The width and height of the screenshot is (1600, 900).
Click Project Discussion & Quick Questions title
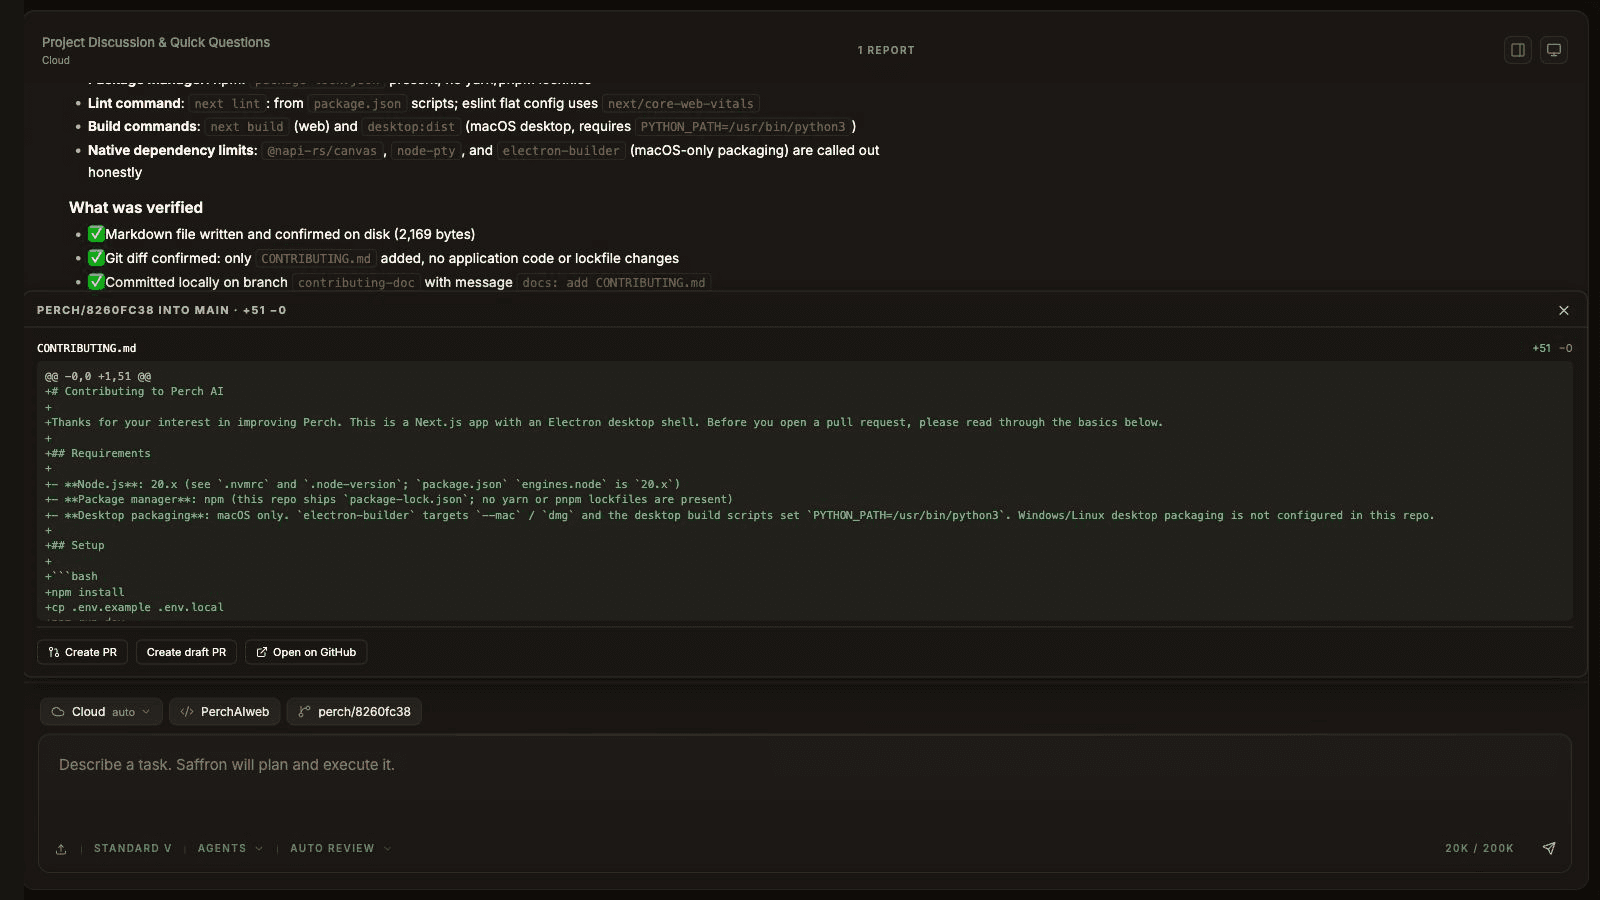click(156, 42)
